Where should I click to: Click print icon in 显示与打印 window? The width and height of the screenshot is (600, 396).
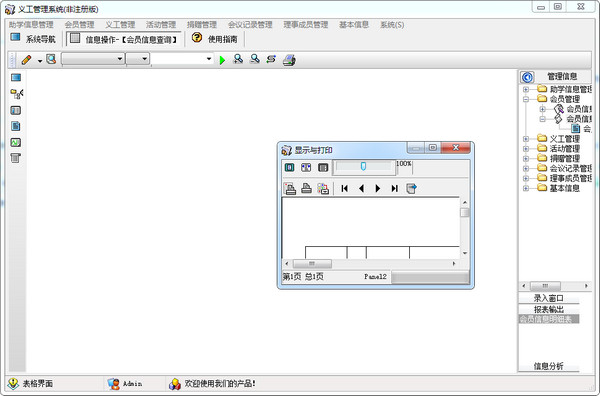click(x=307, y=188)
